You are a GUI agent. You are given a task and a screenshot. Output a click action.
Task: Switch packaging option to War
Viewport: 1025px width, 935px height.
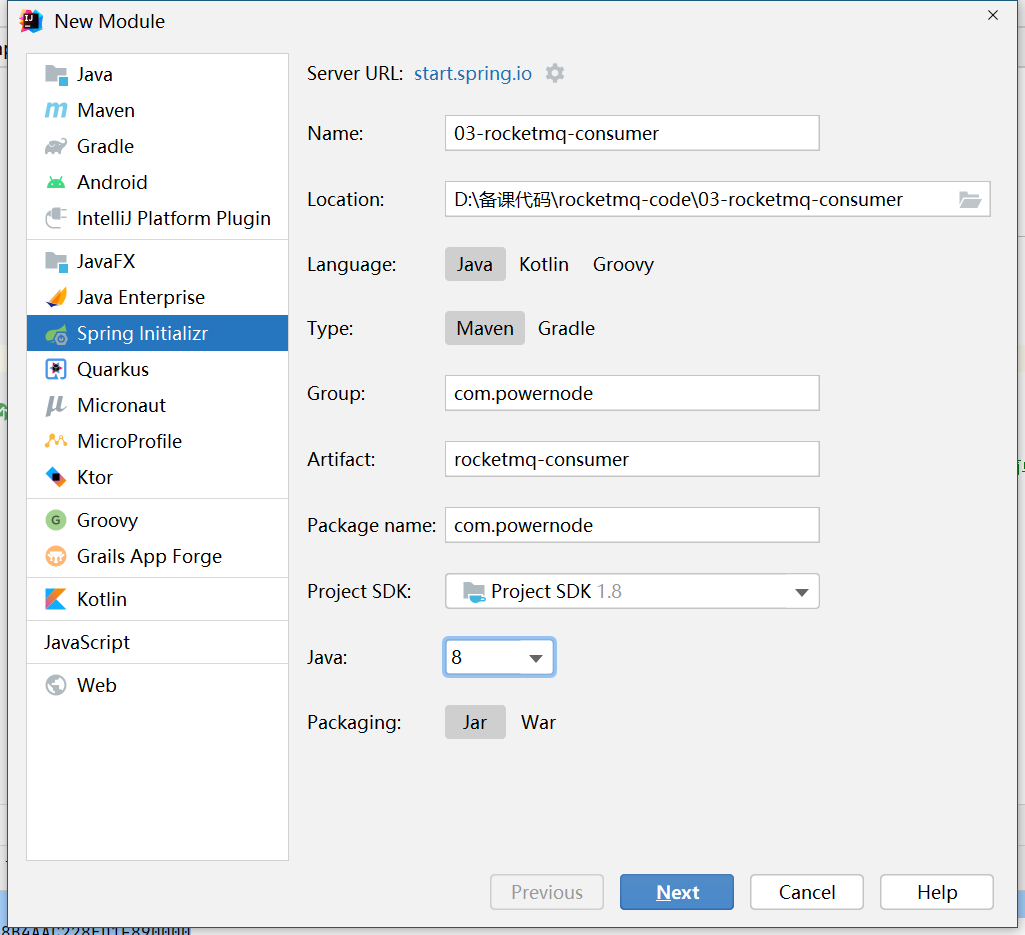538,723
